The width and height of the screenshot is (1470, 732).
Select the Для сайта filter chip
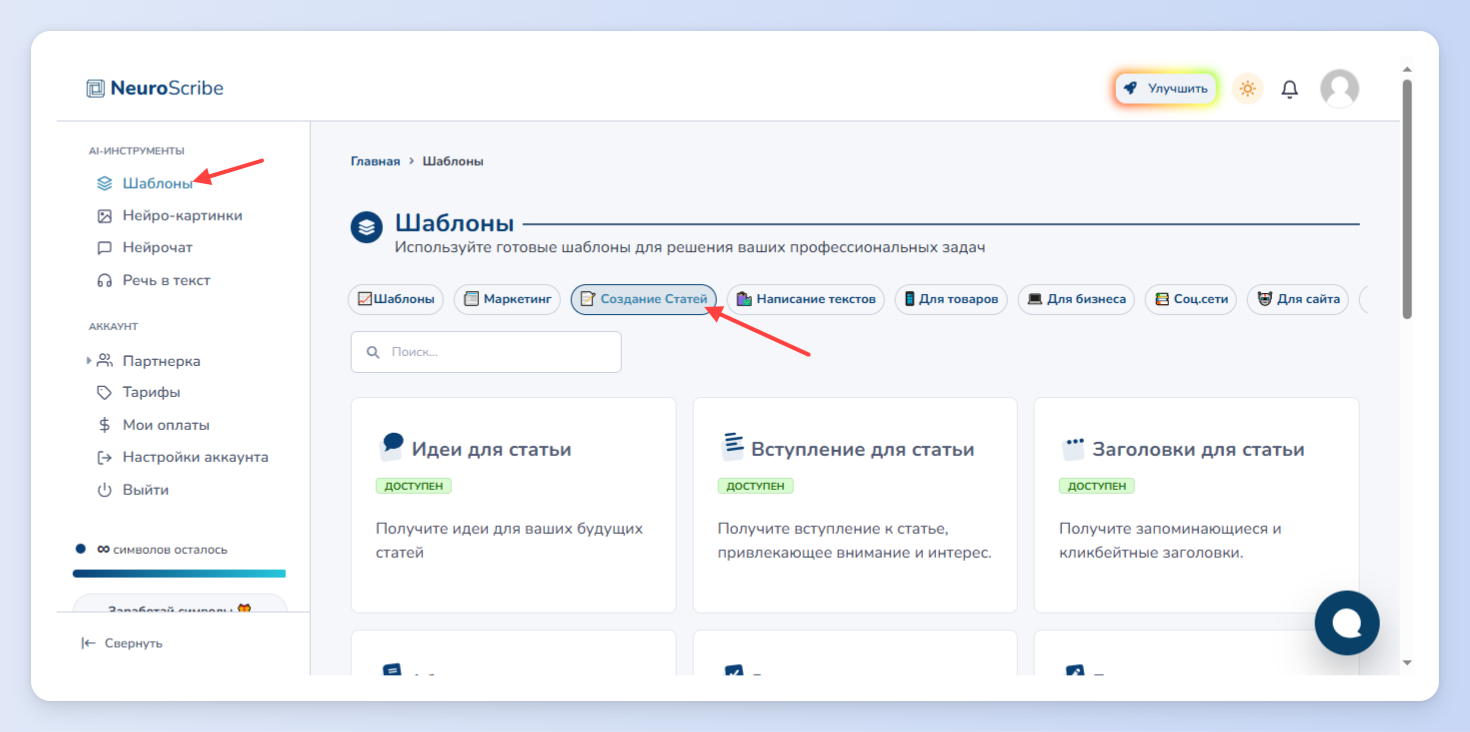1298,299
